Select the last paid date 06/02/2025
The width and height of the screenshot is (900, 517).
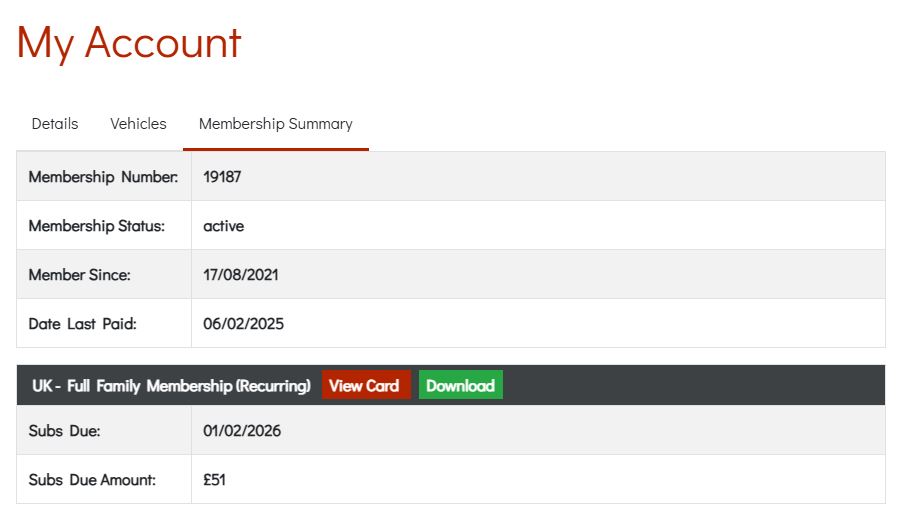click(x=243, y=324)
